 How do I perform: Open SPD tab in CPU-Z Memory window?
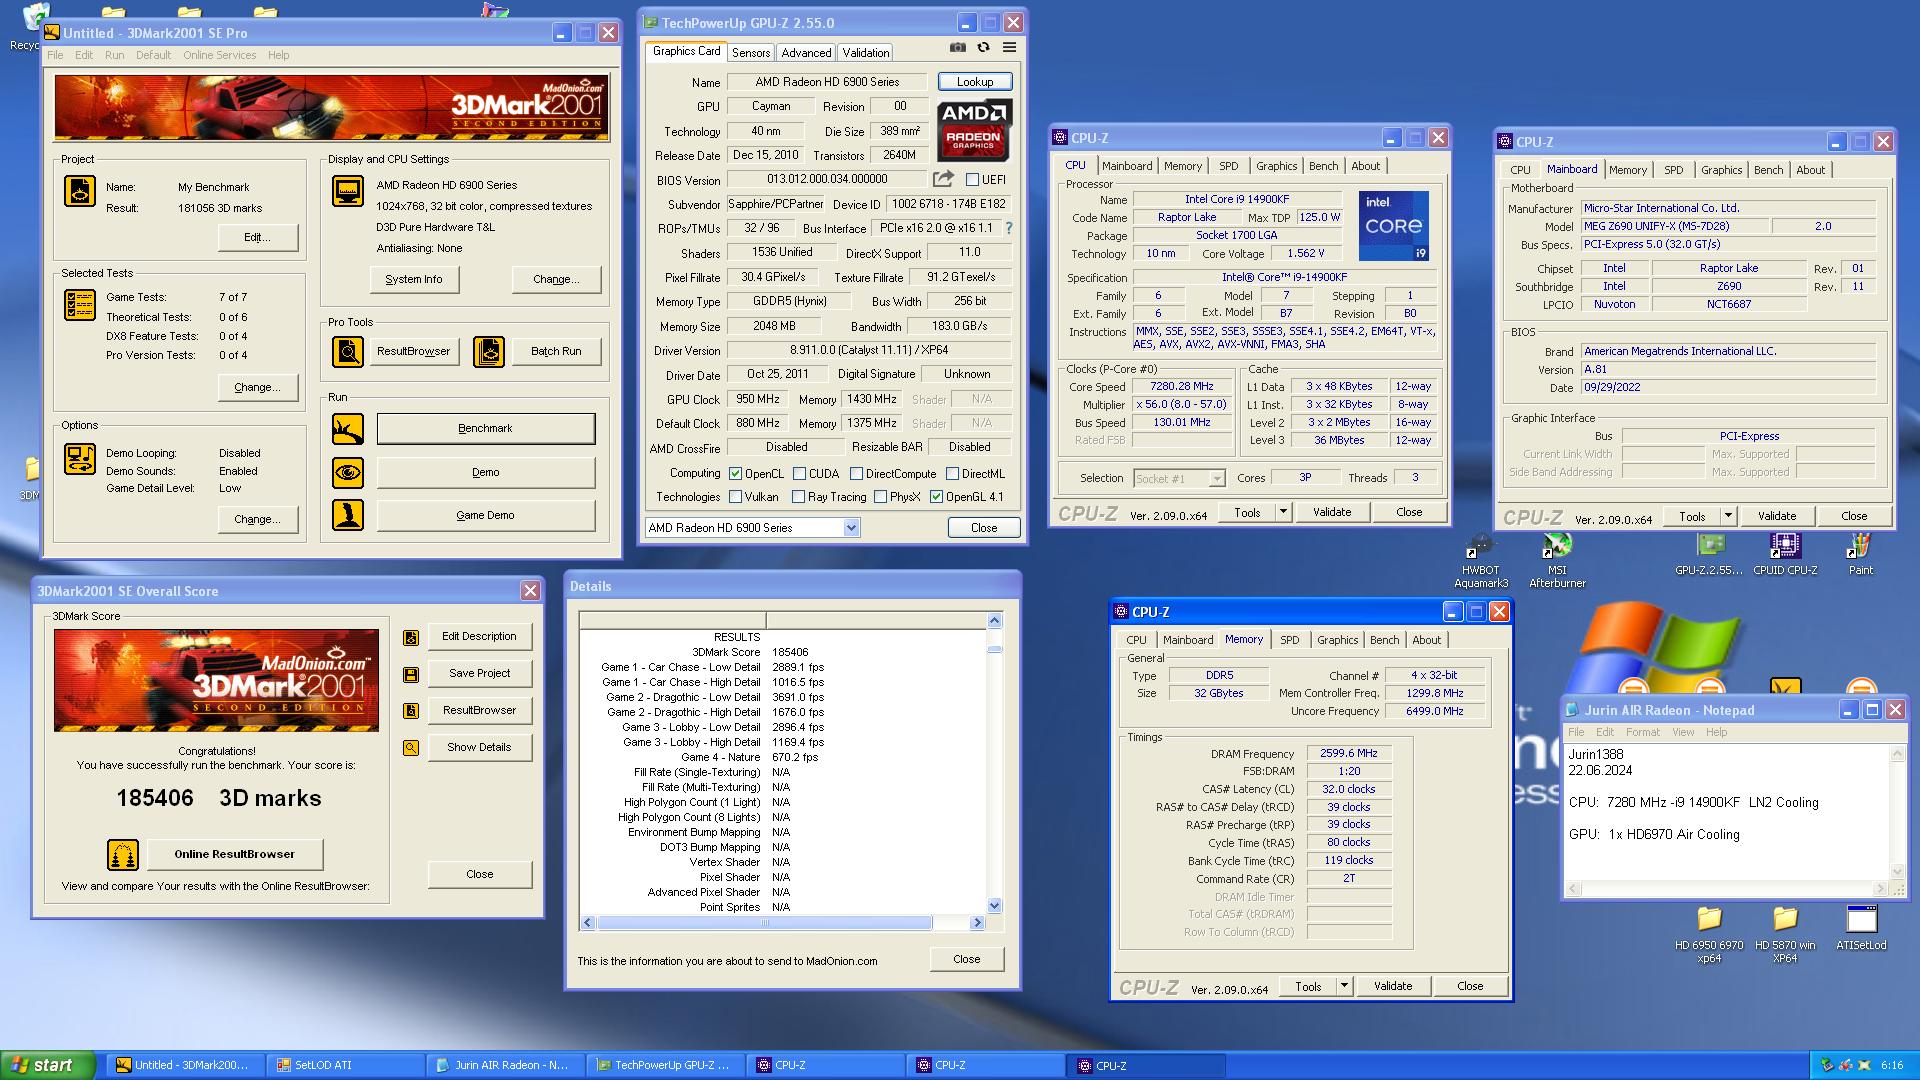(1290, 640)
